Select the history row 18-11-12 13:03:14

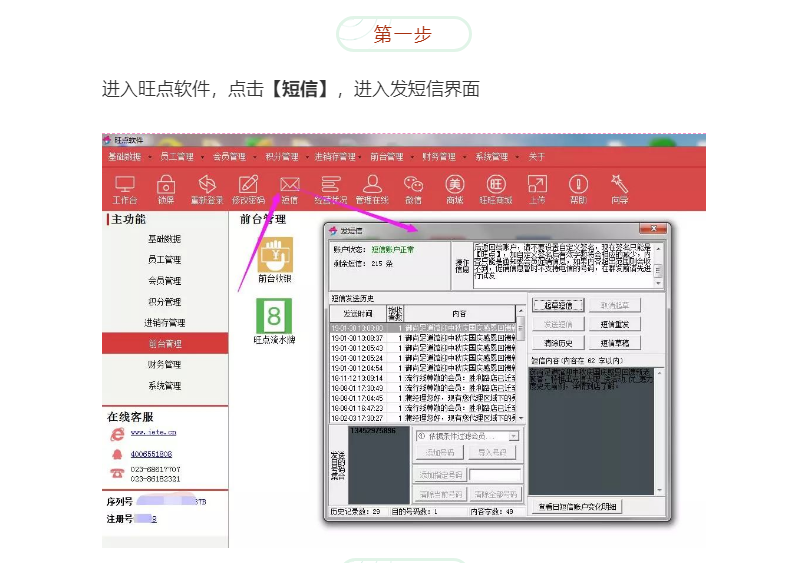pos(423,378)
